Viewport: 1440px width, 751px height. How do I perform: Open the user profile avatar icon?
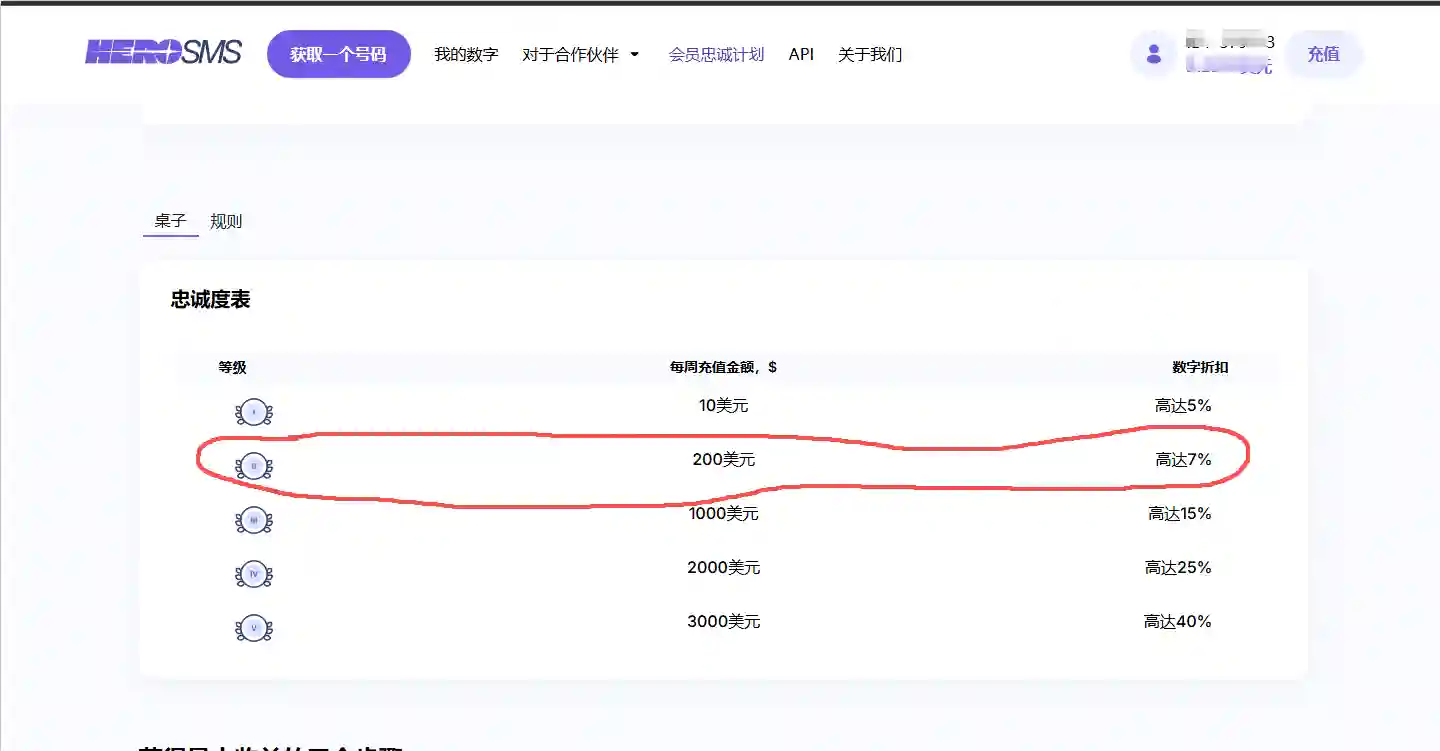(1153, 53)
